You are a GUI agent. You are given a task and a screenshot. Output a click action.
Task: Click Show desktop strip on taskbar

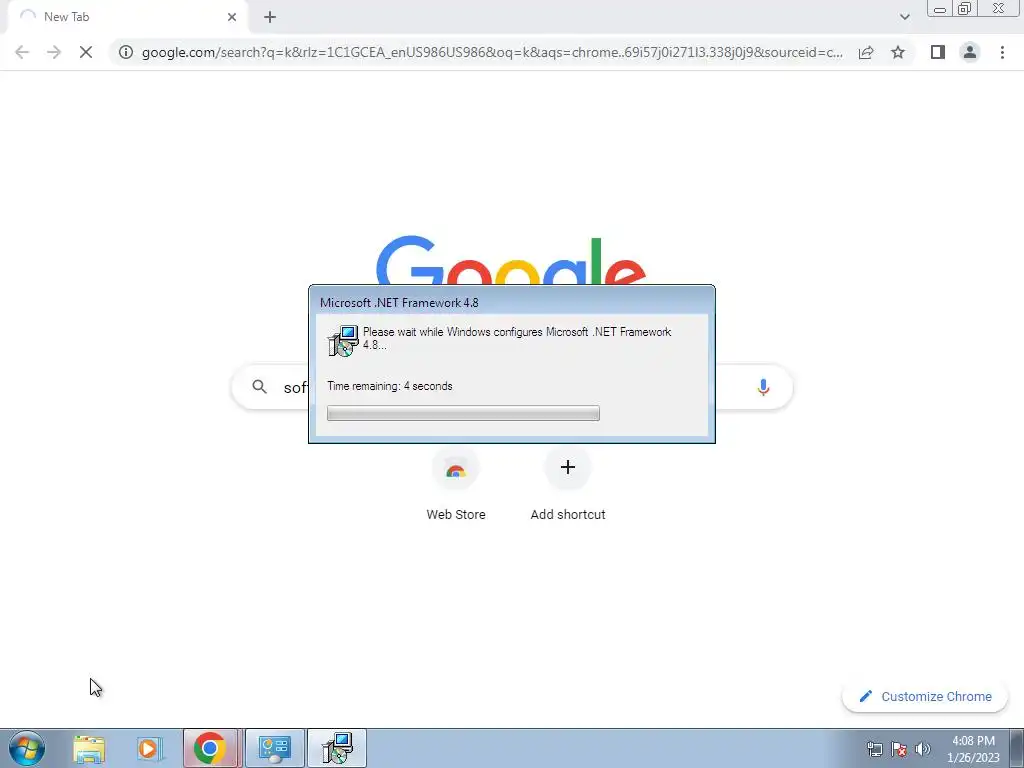click(1017, 748)
